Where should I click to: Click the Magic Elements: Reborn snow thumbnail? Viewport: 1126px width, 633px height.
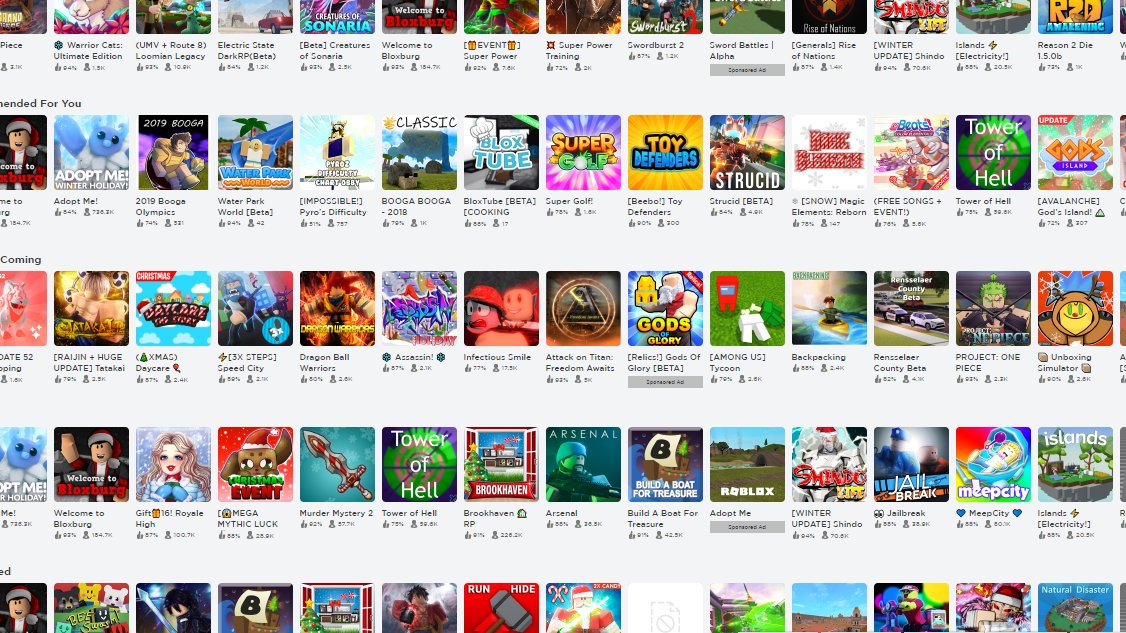(829, 152)
